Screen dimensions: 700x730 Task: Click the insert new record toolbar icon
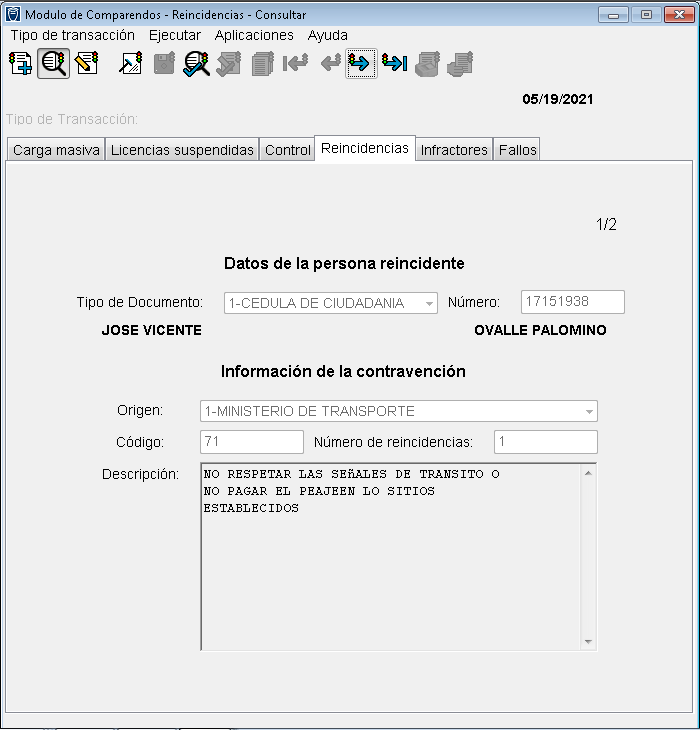click(20, 64)
